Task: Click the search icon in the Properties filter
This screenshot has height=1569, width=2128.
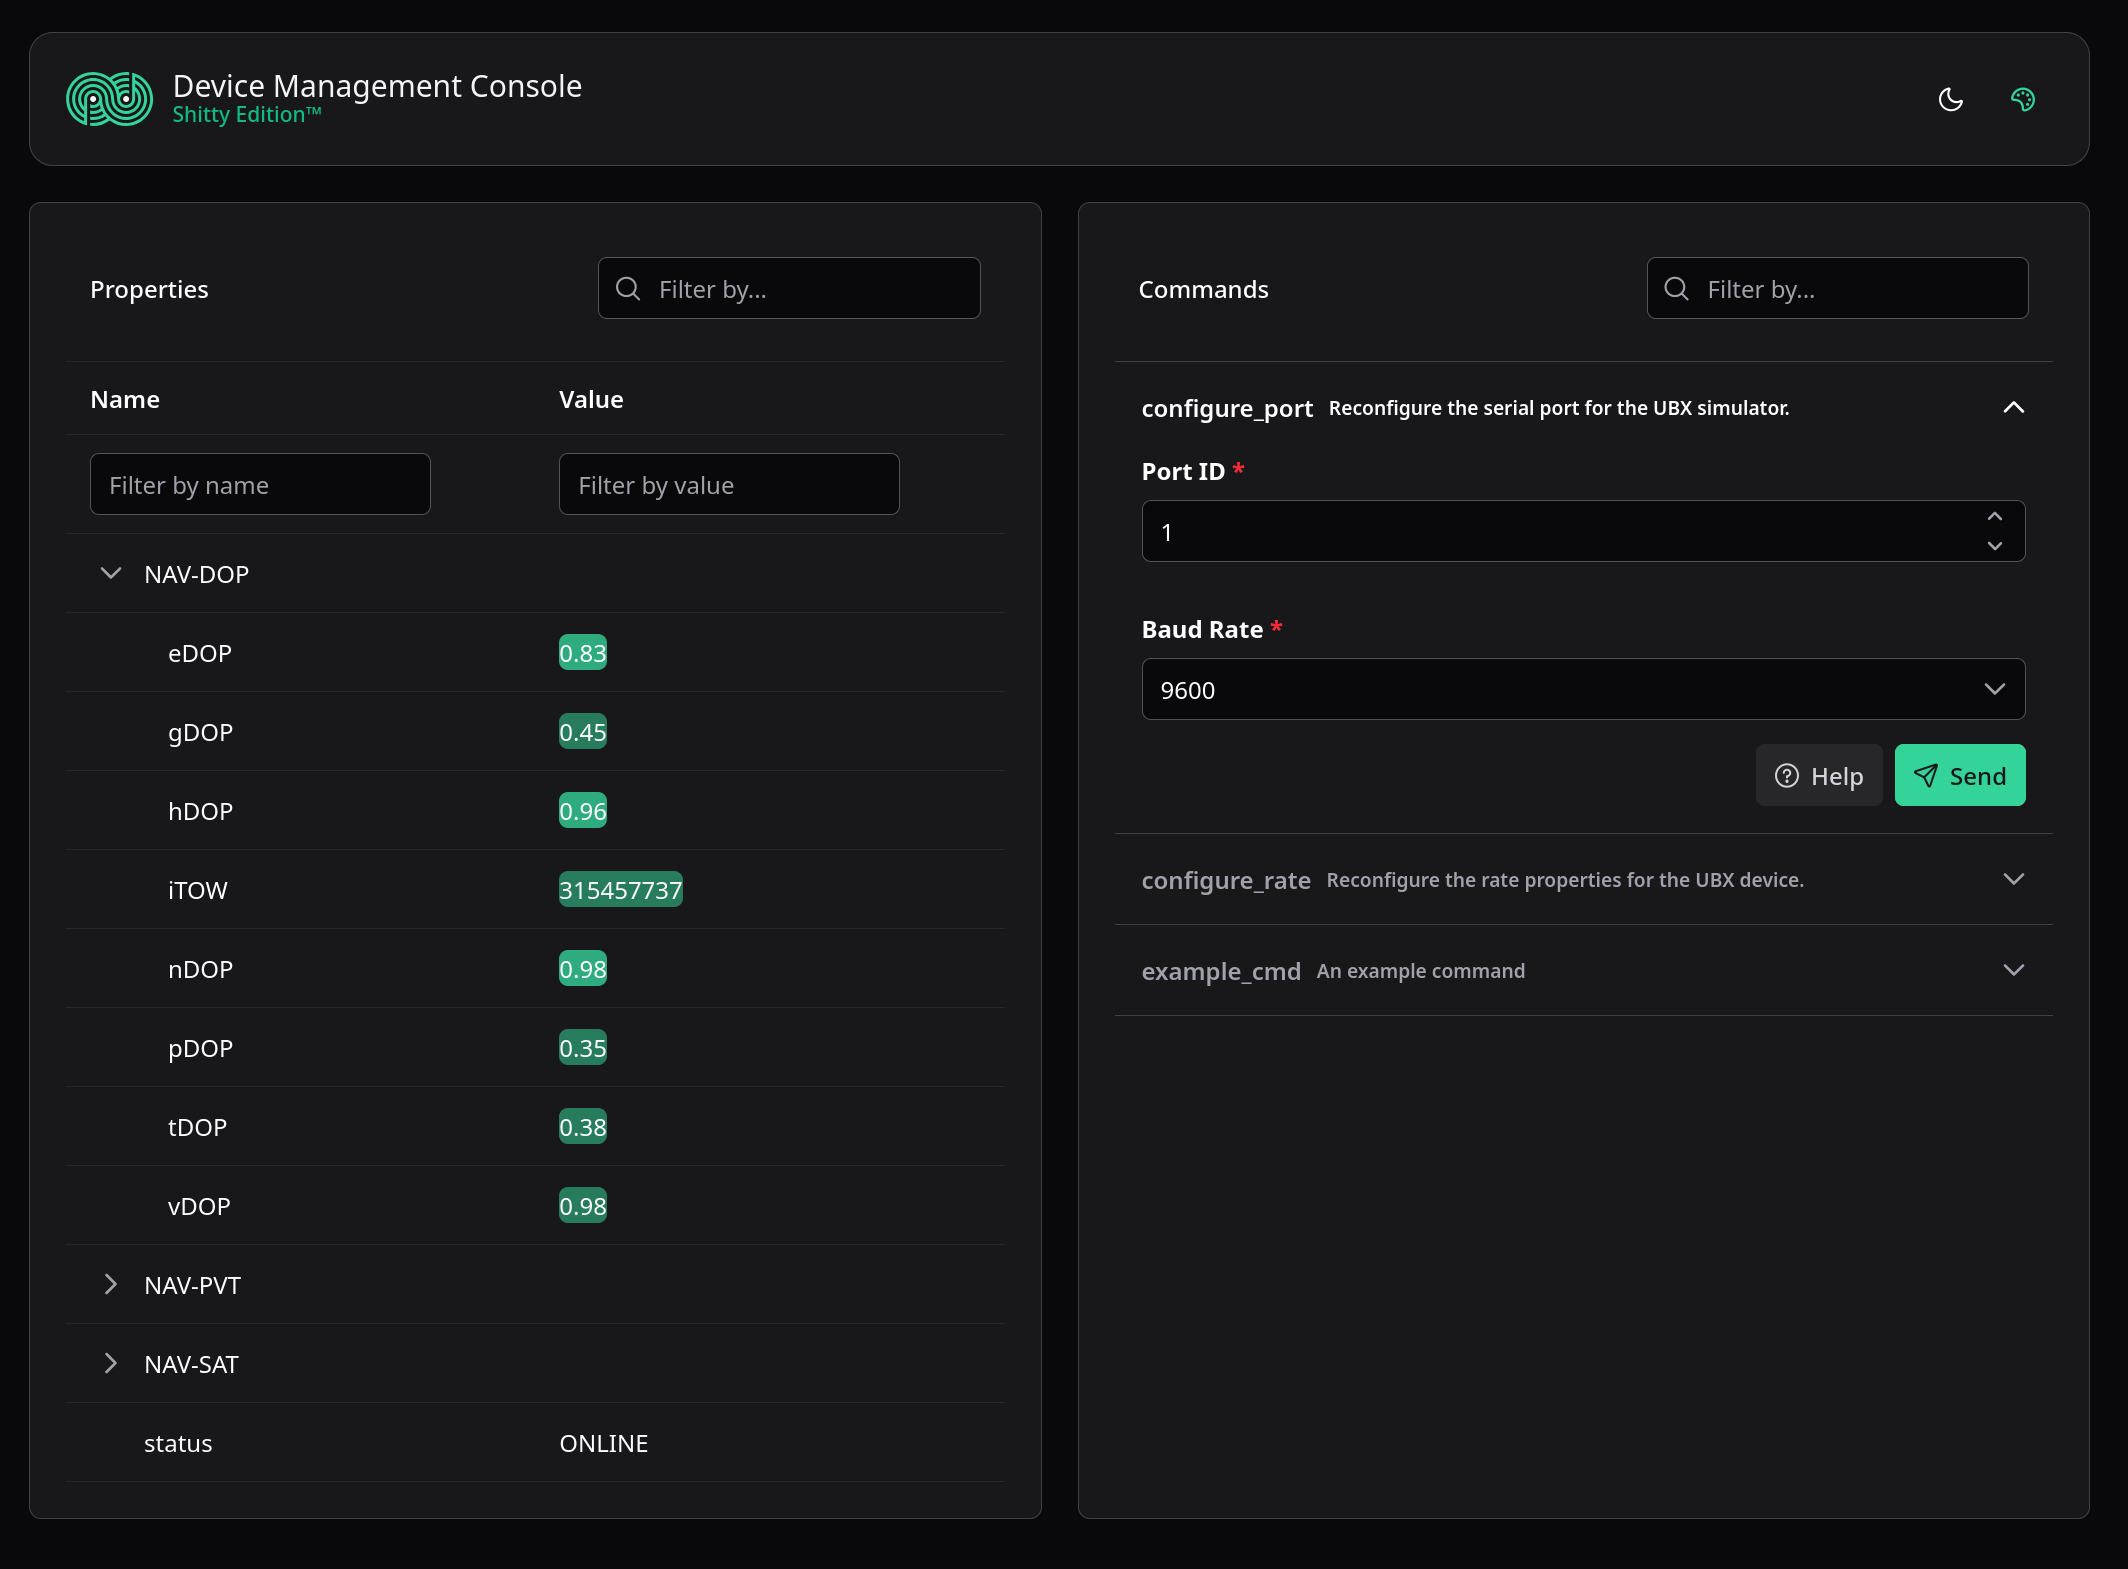Action: (628, 289)
